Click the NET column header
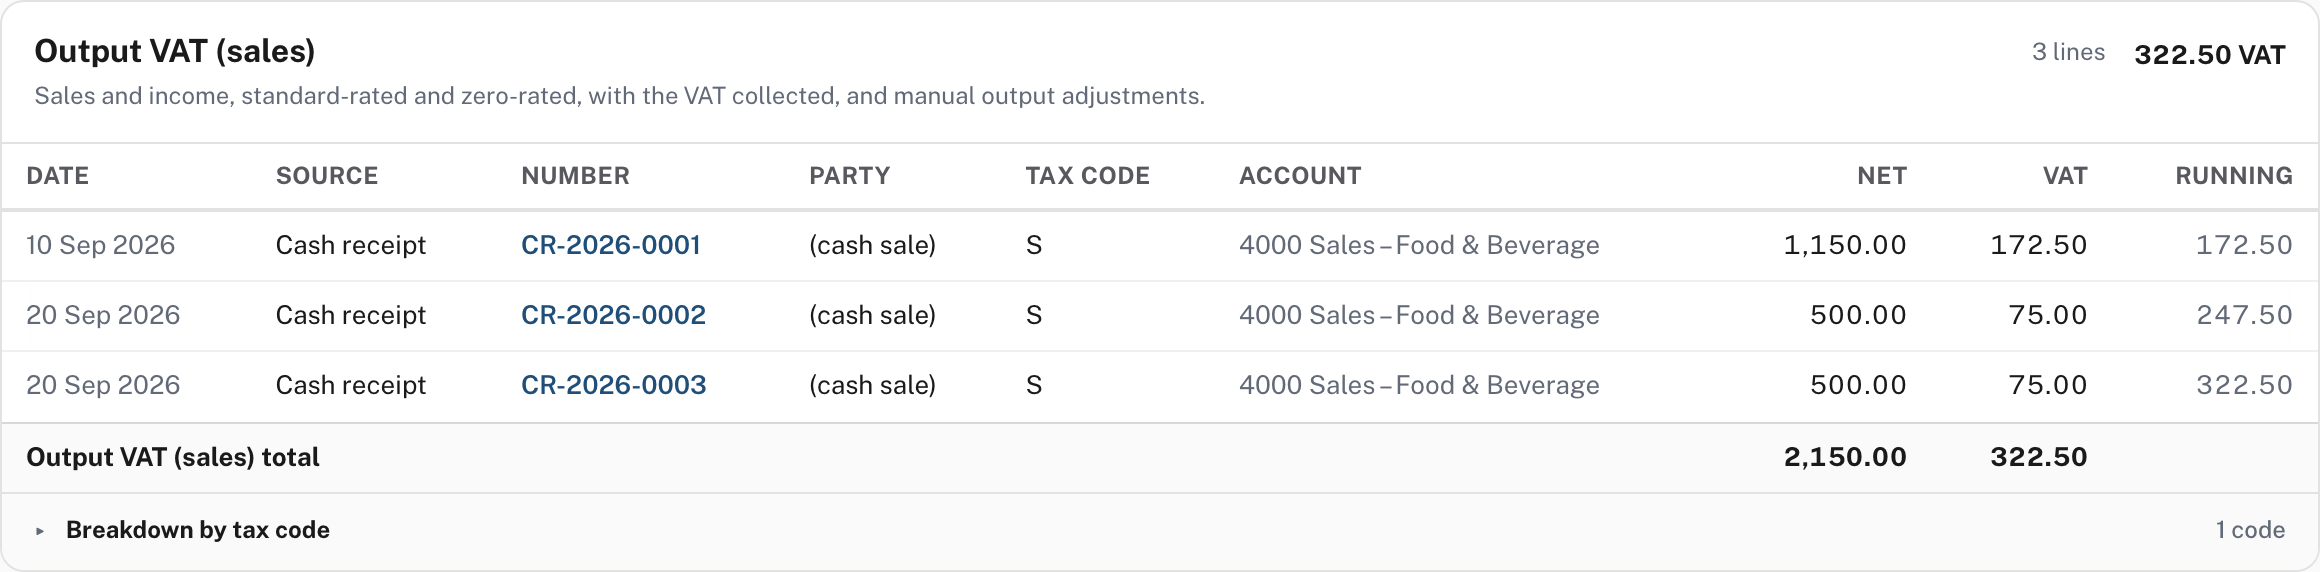 pos(1882,176)
